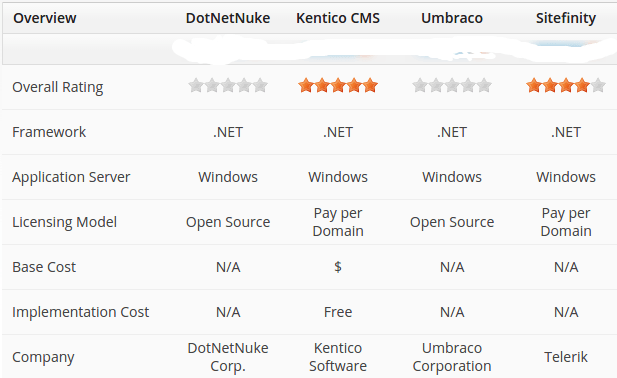
Task: Click the Umbraco Corporation company name
Action: [x=452, y=357]
